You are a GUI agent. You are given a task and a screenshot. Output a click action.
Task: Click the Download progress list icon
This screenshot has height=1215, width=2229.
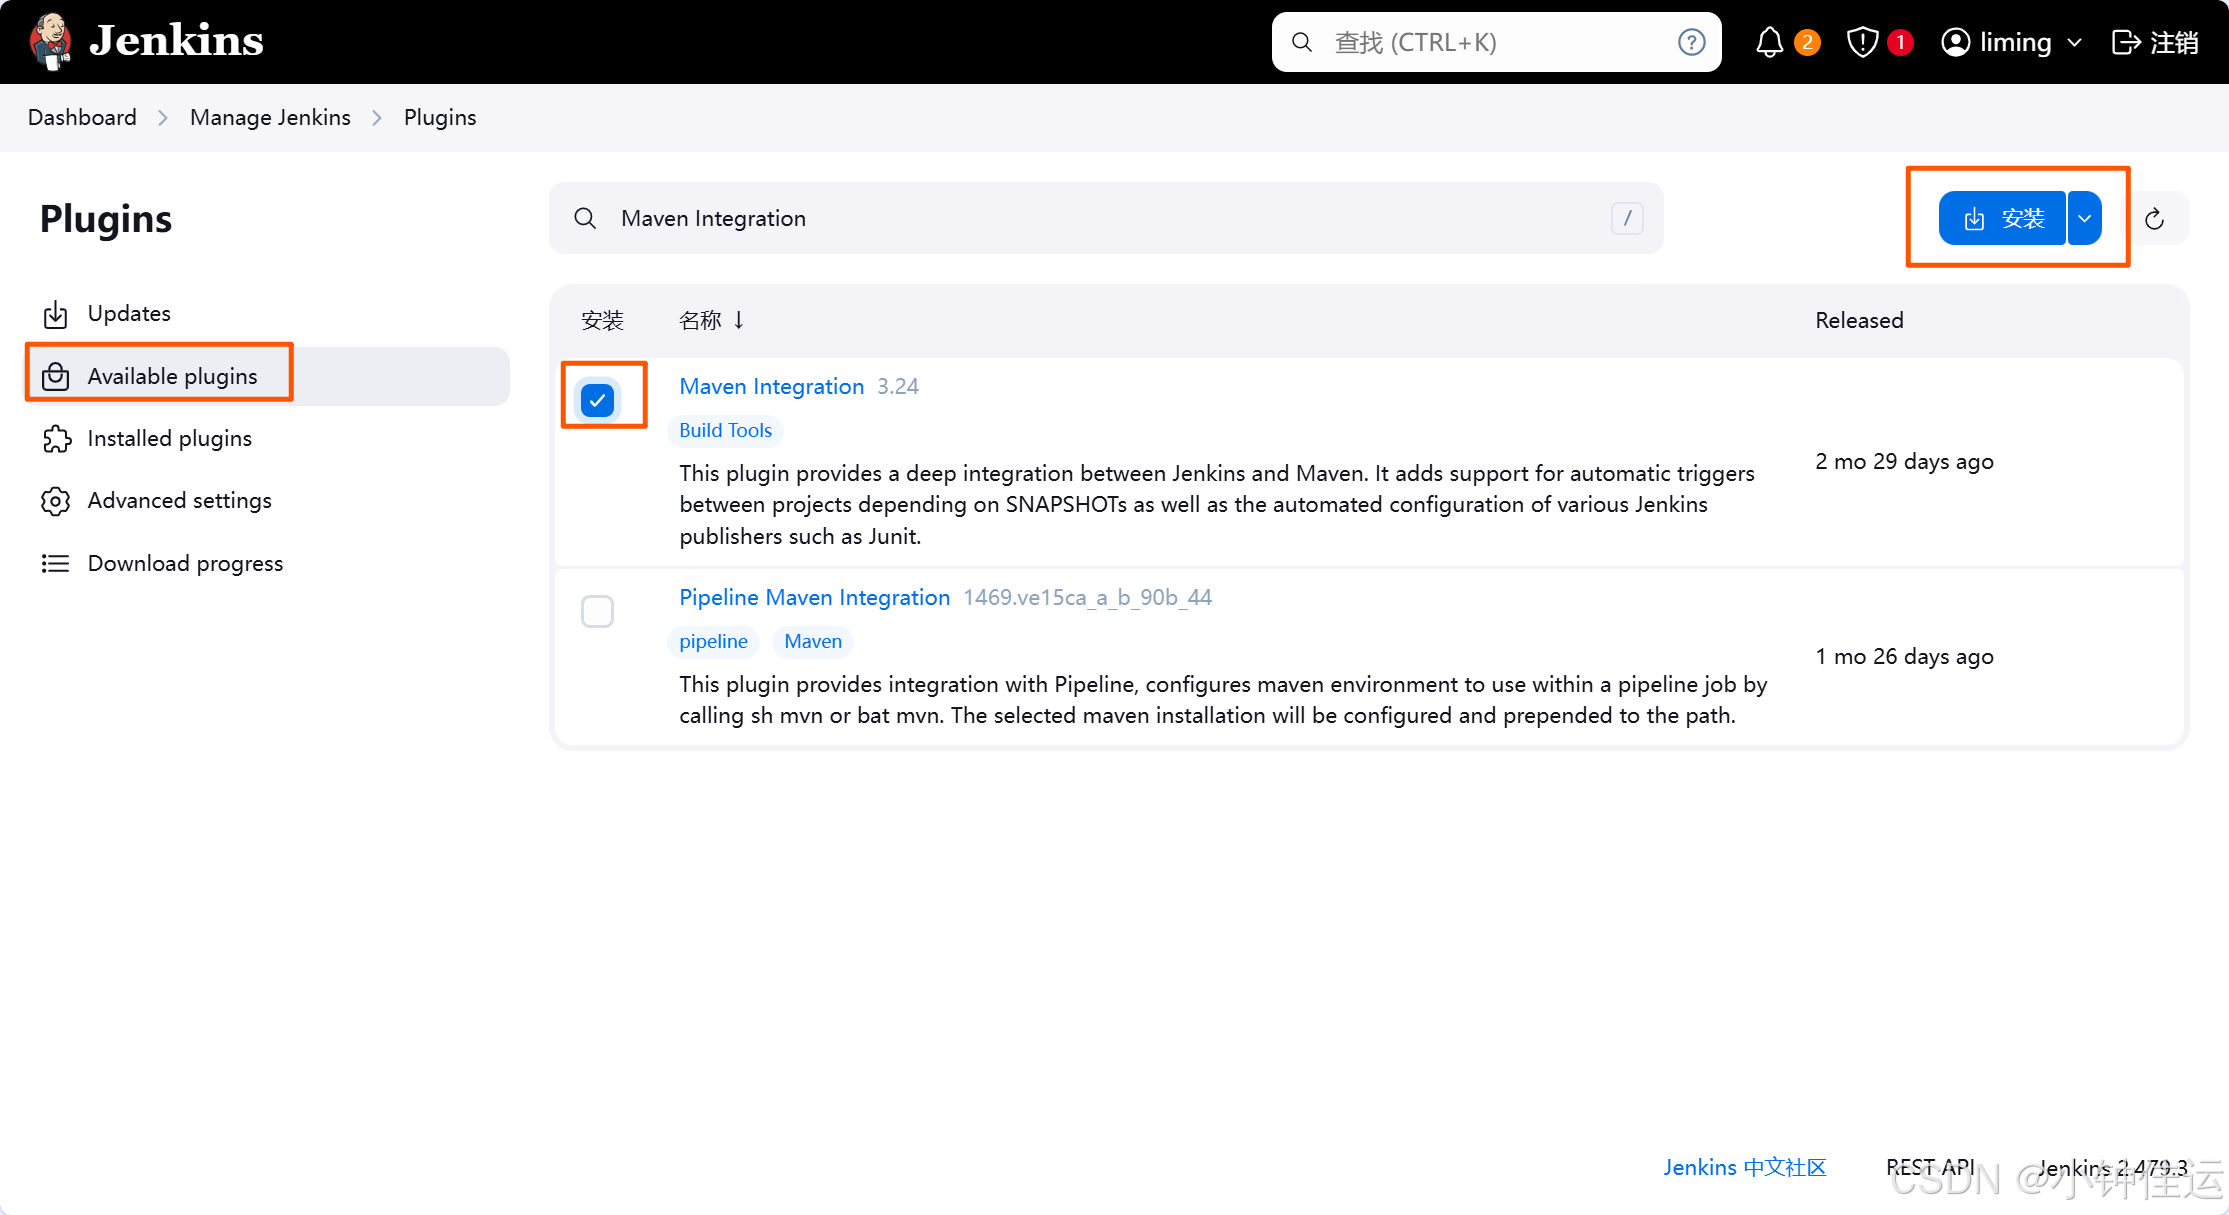[56, 563]
